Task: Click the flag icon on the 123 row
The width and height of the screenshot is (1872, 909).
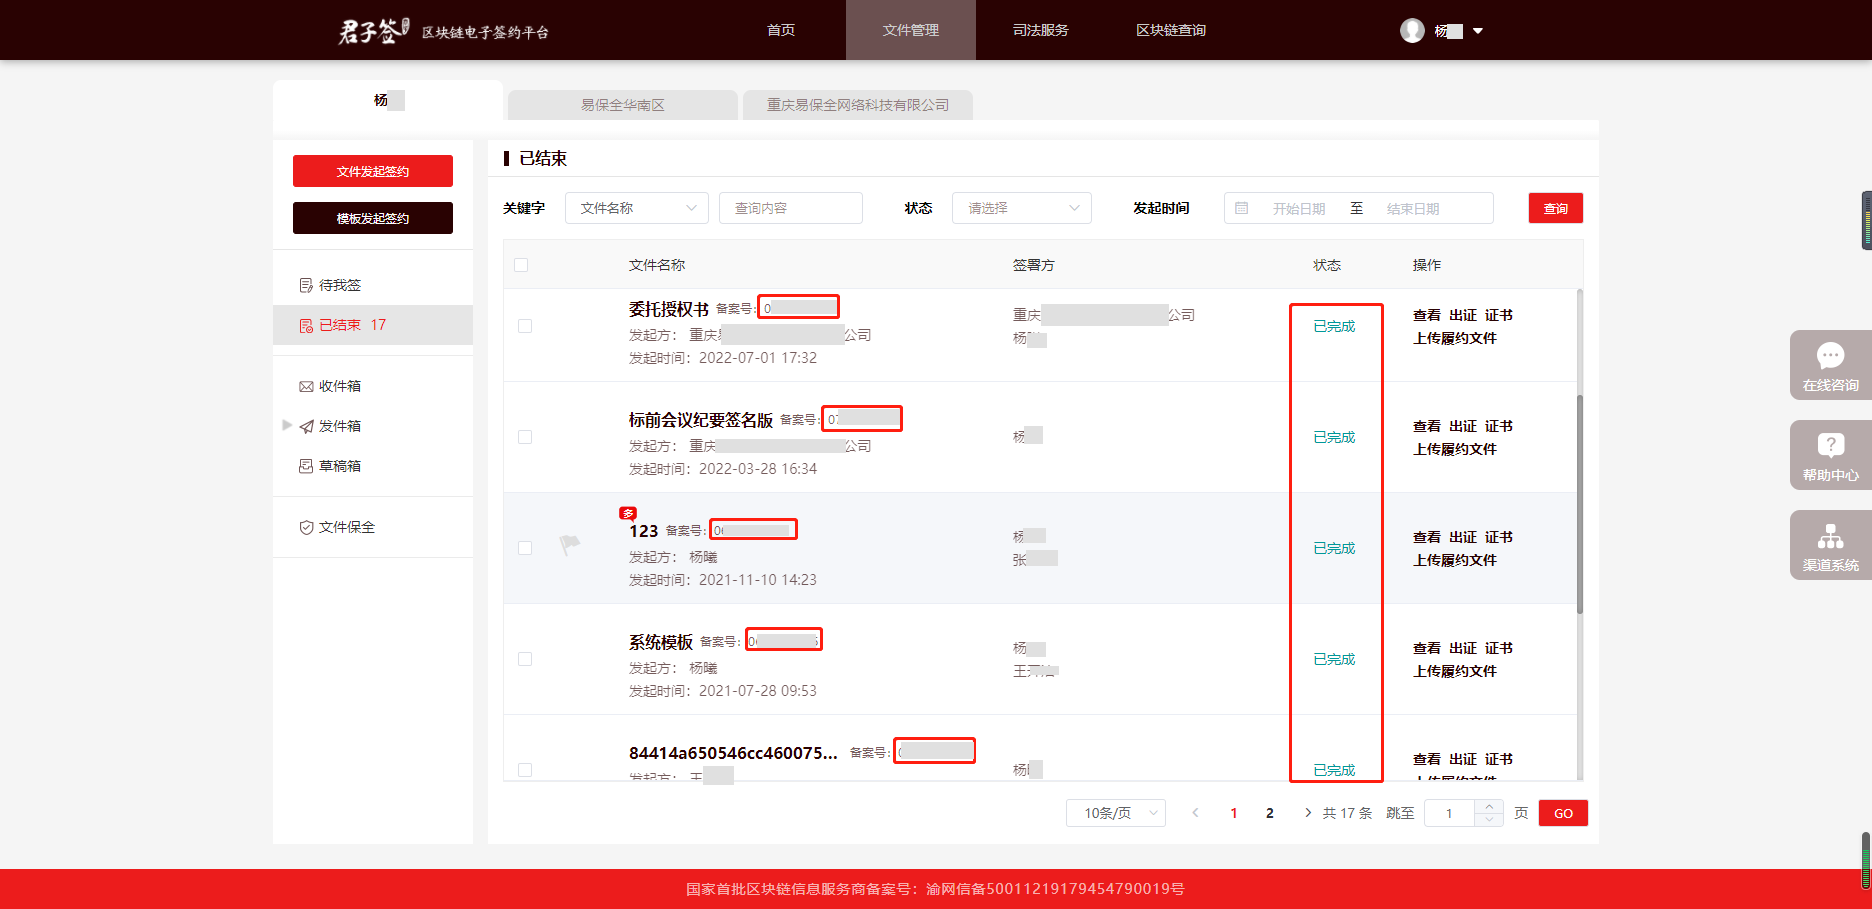Action: [x=570, y=545]
